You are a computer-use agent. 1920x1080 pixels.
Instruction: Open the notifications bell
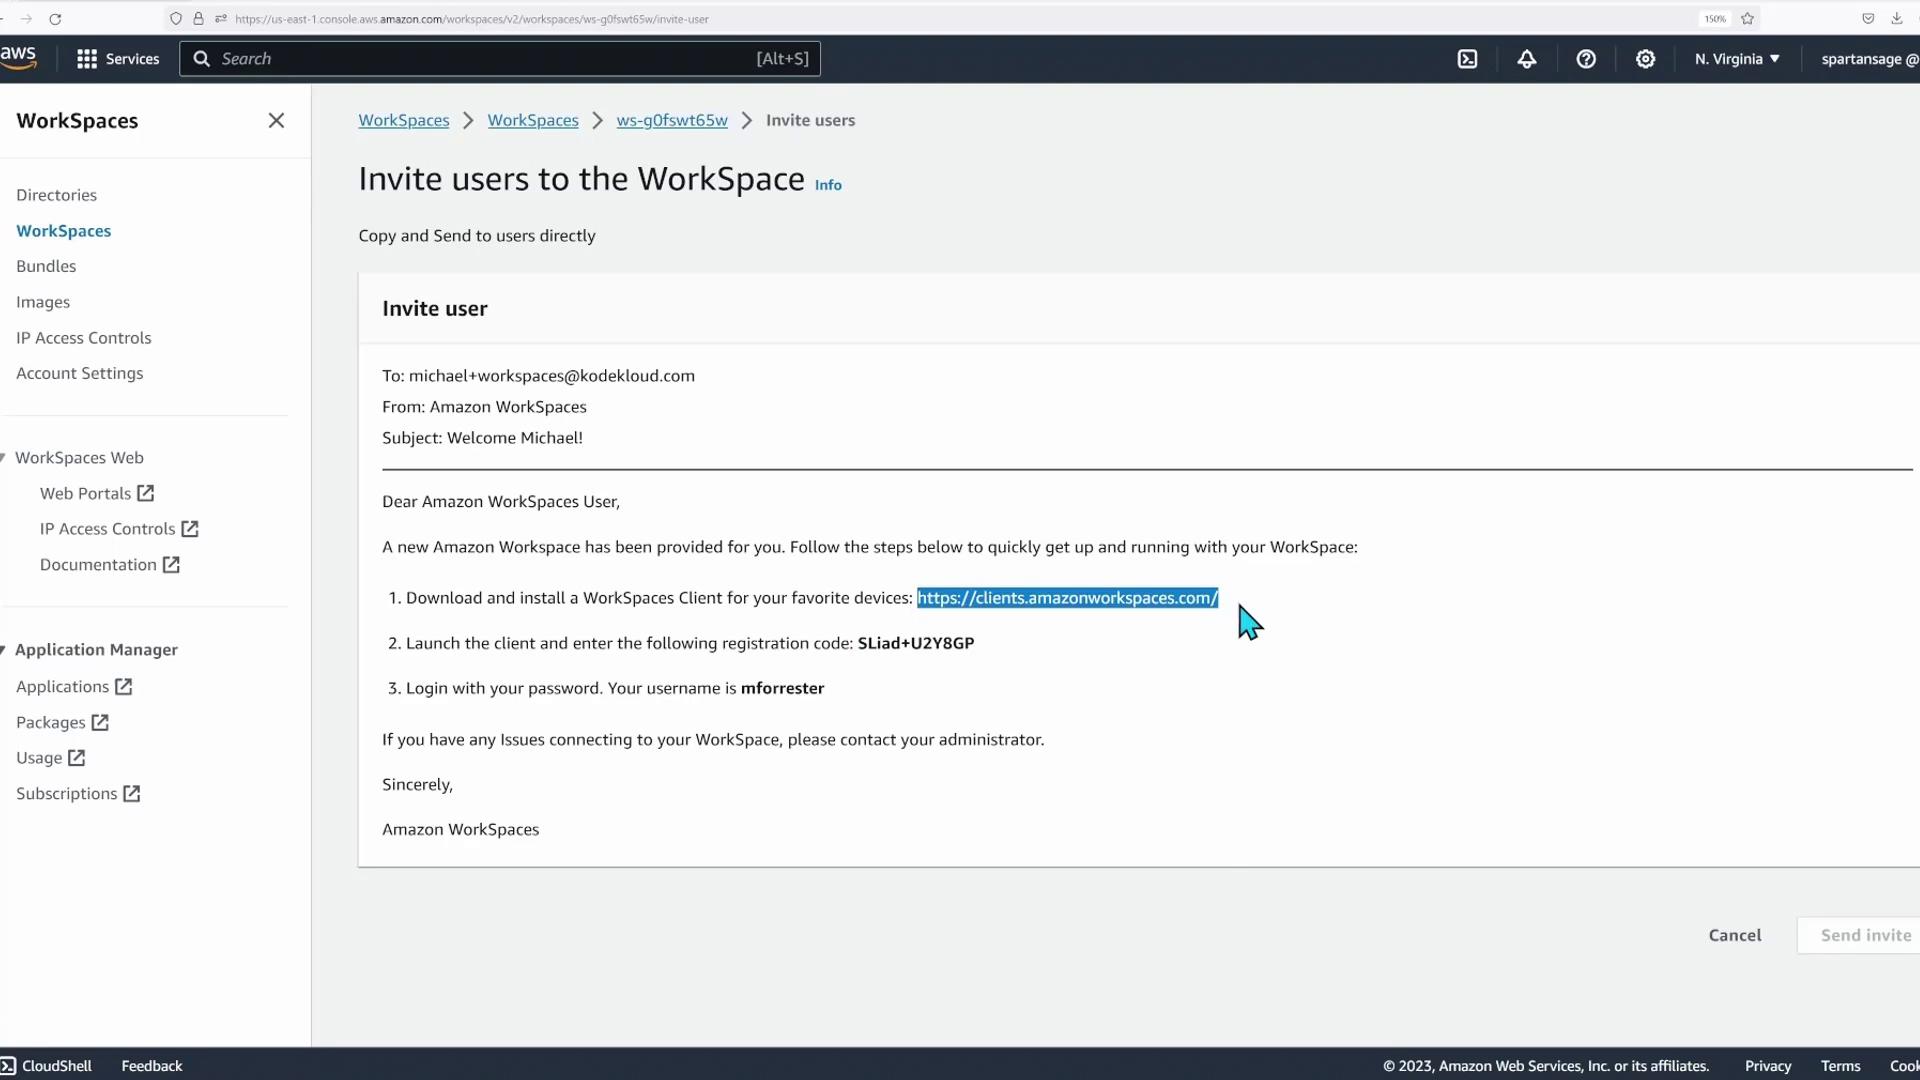point(1526,59)
